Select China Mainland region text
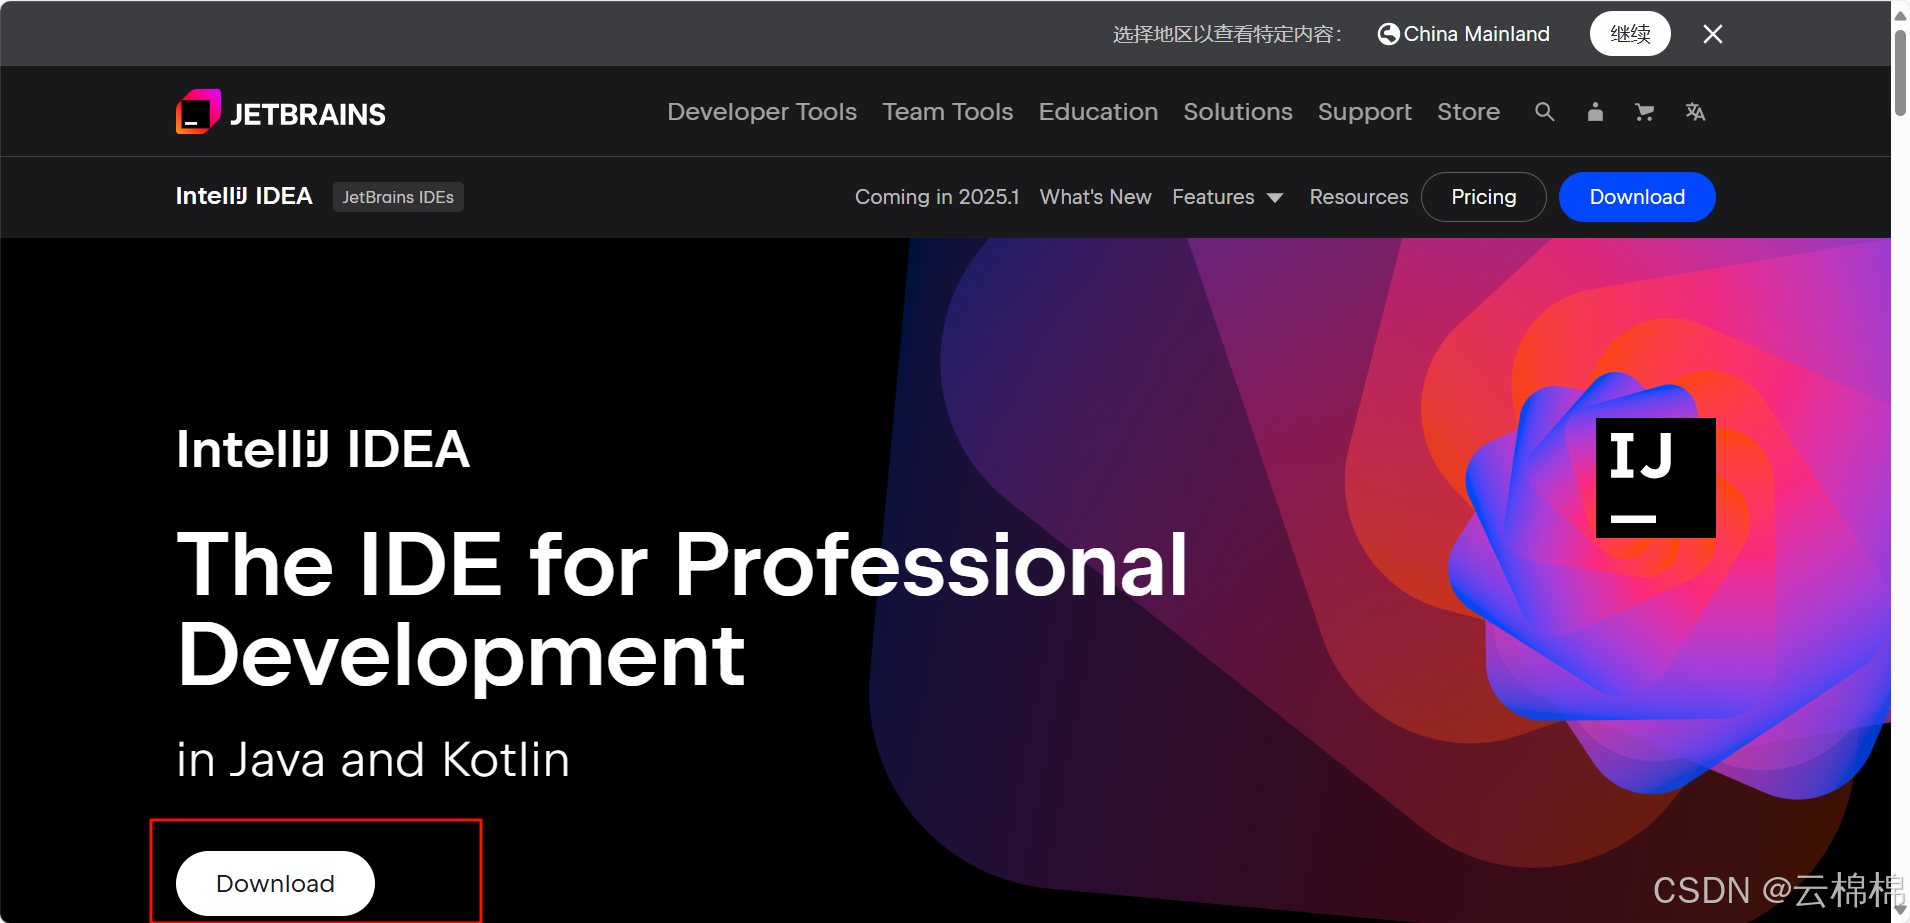 point(1476,34)
